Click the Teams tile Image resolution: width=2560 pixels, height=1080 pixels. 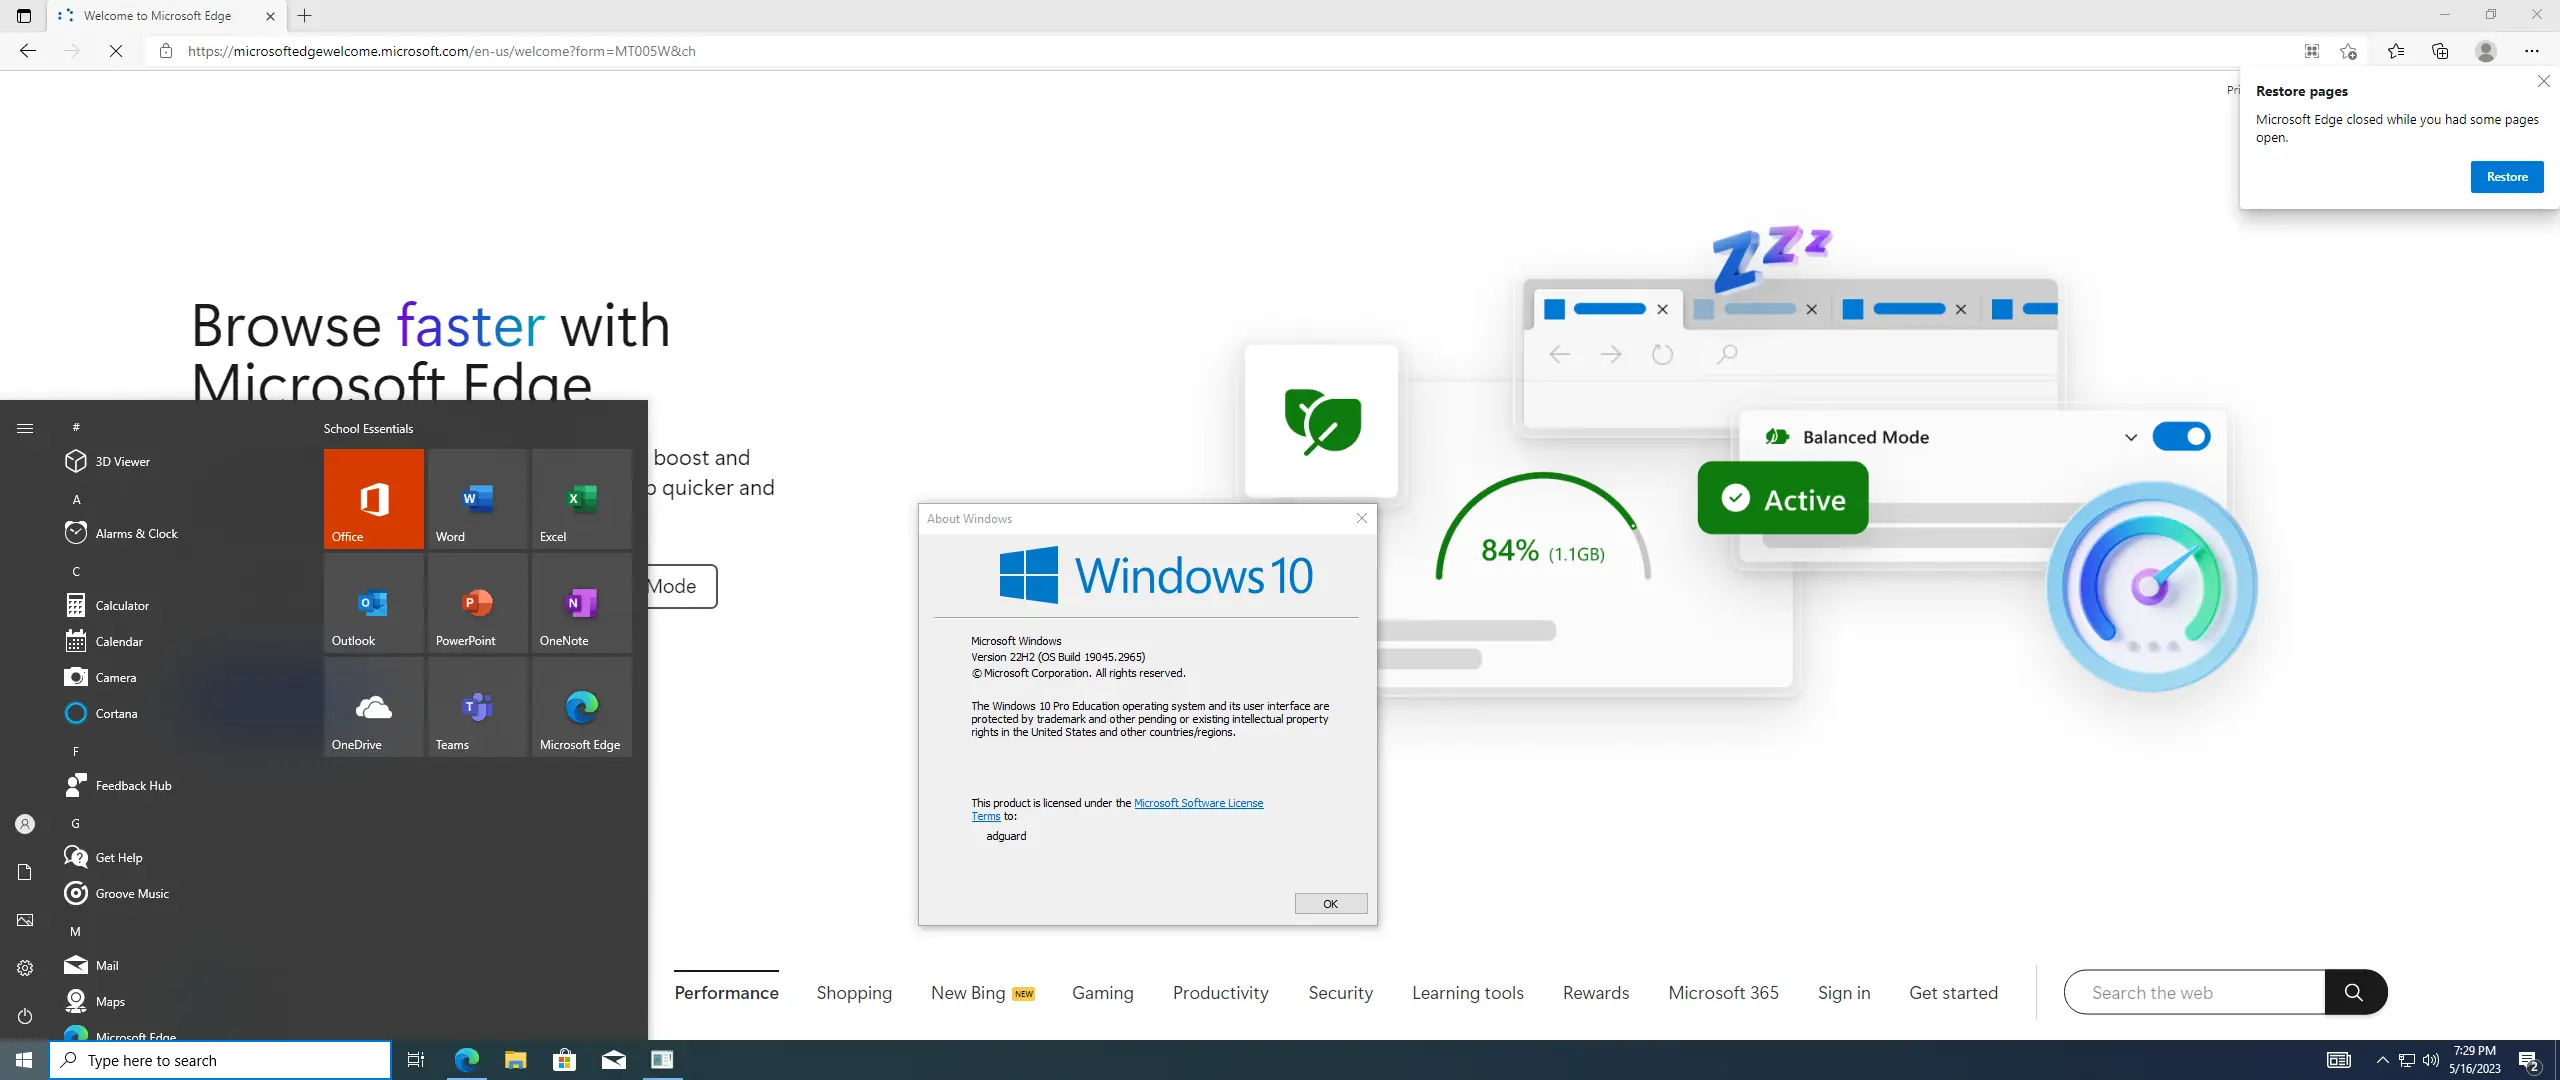tap(477, 707)
